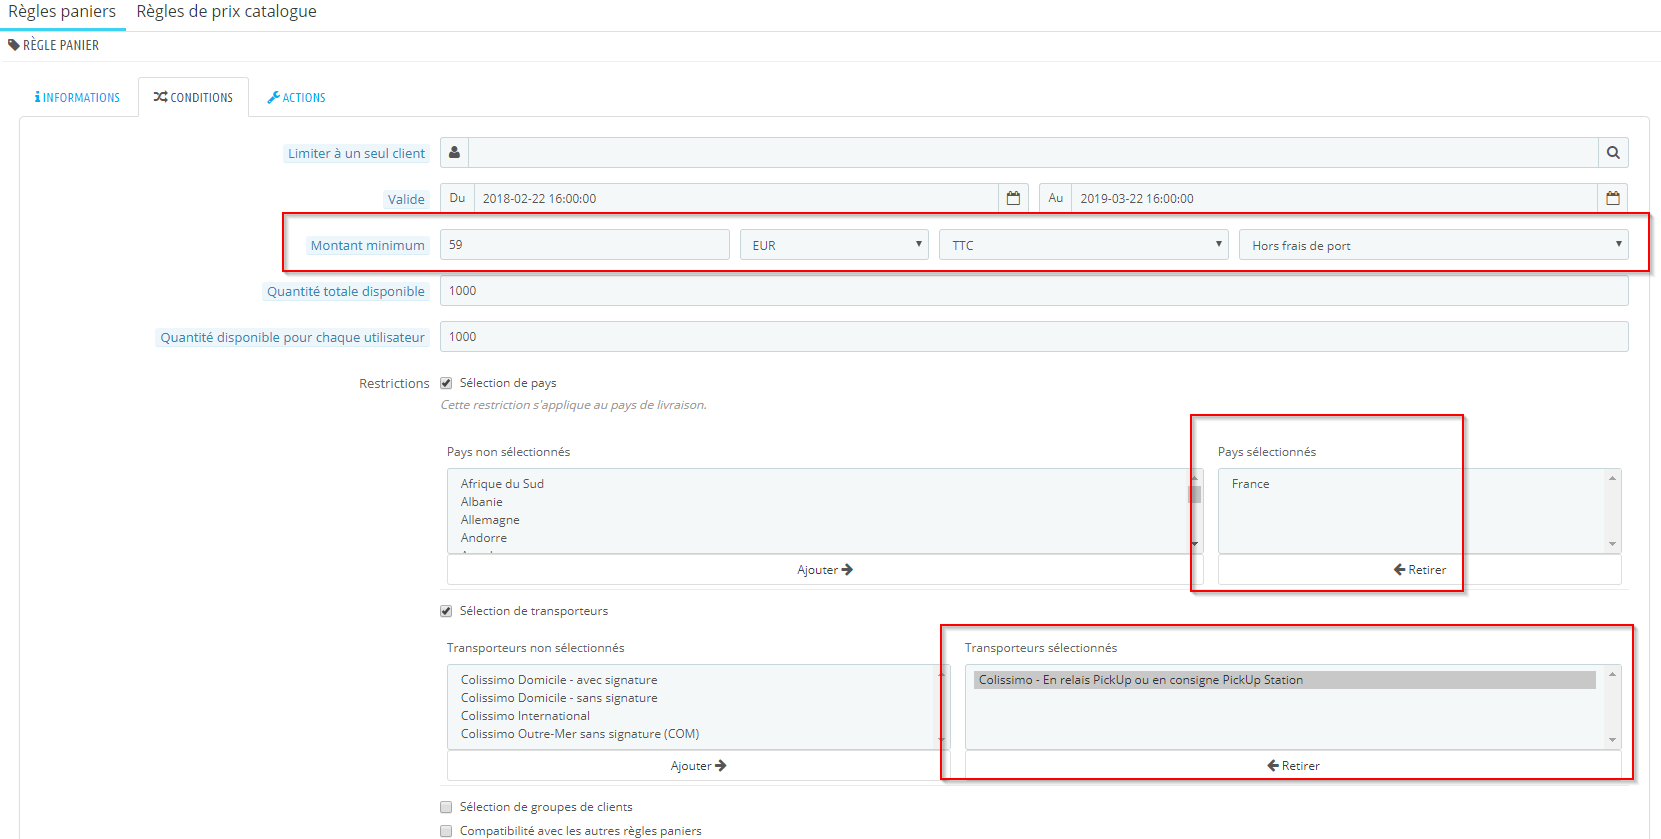This screenshot has width=1661, height=839.
Task: Click the Montant minimum amount field
Action: [x=585, y=245]
